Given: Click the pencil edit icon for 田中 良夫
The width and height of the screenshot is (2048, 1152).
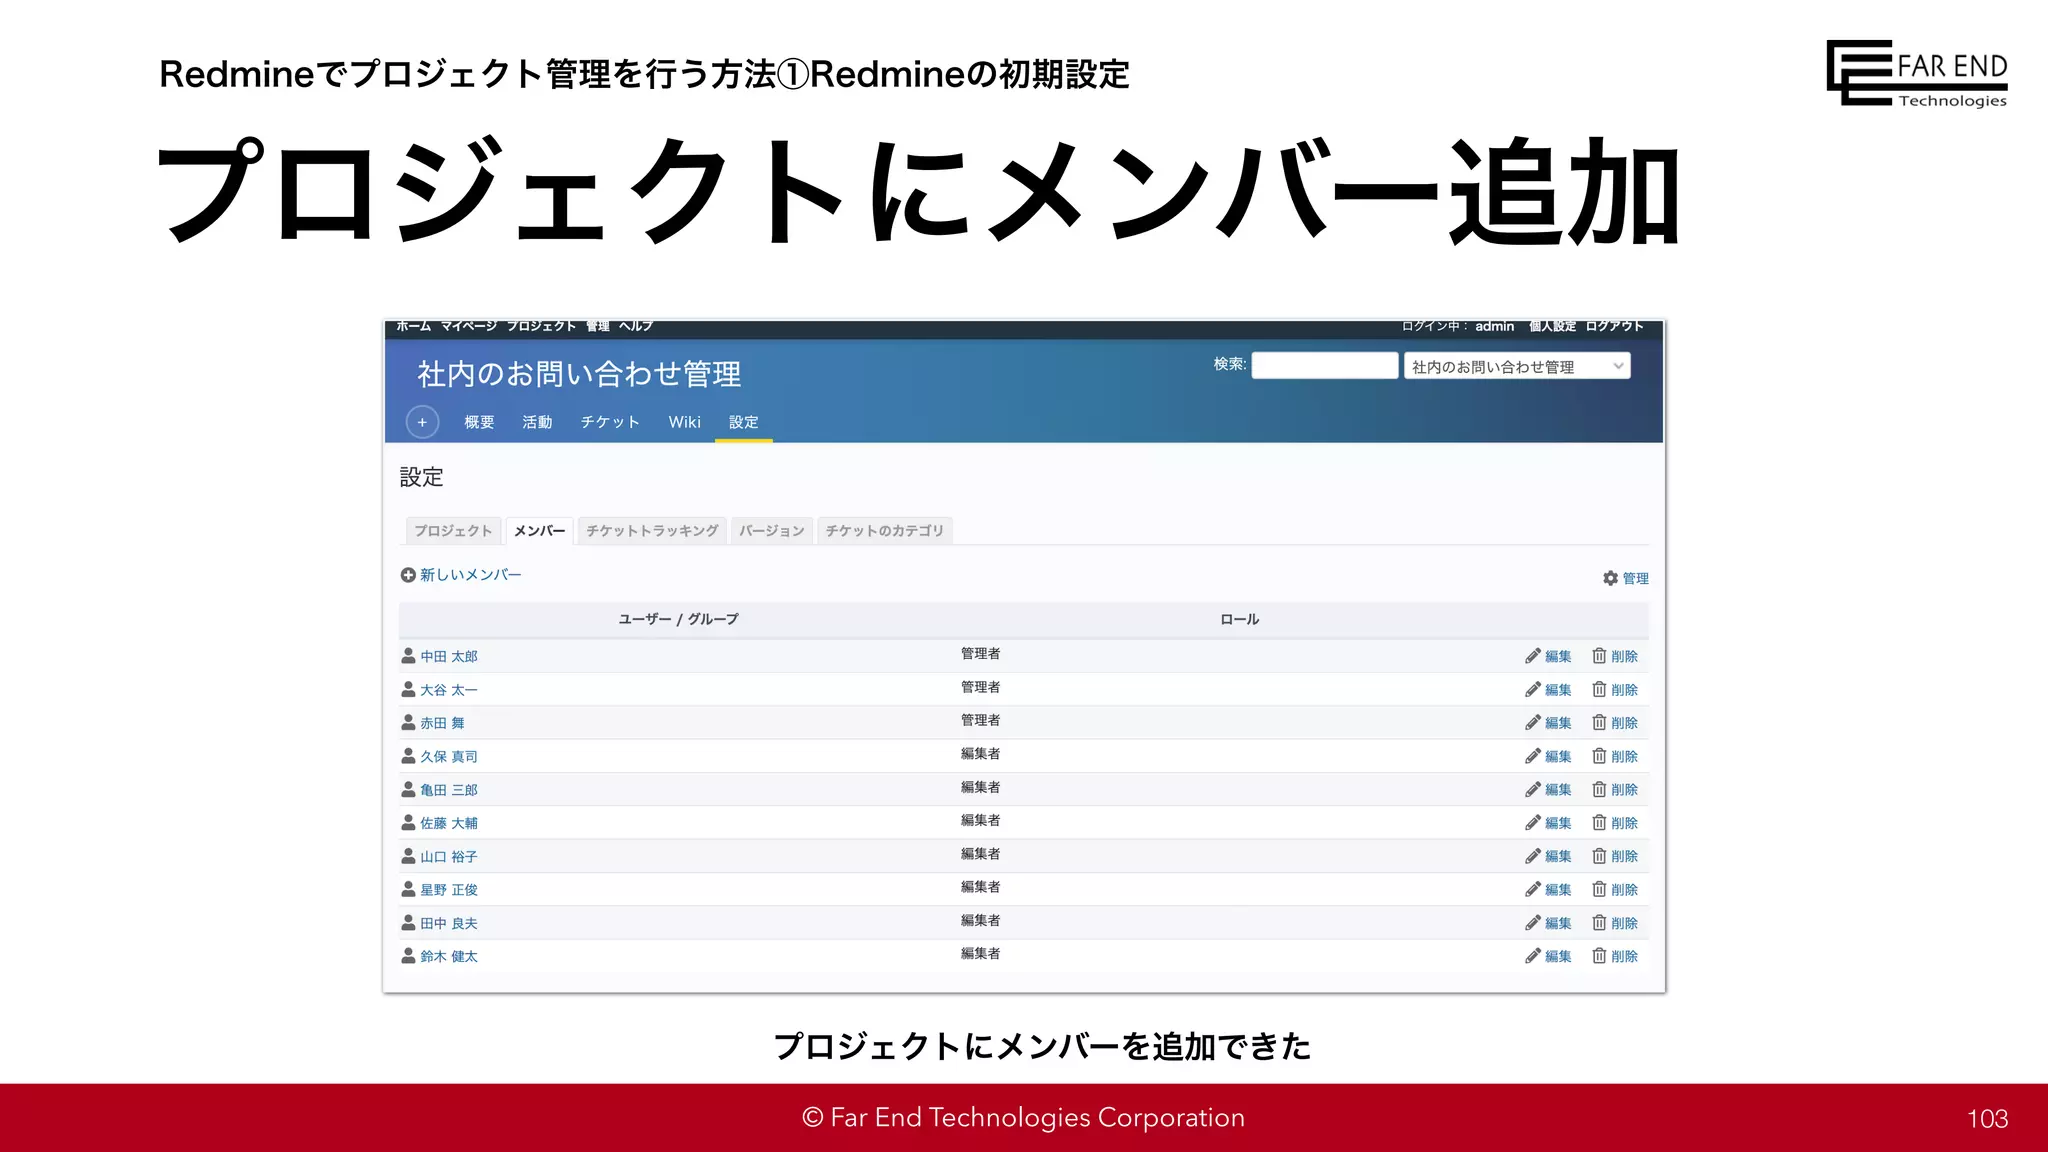Looking at the screenshot, I should [x=1532, y=922].
